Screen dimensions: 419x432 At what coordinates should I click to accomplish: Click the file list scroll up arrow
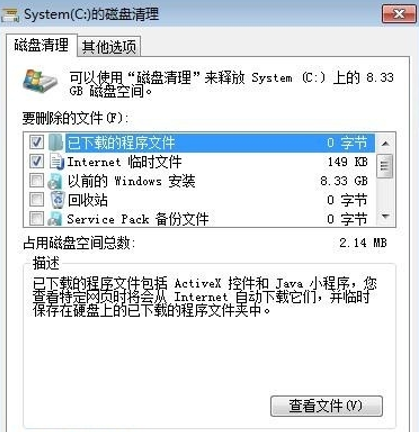(x=385, y=143)
